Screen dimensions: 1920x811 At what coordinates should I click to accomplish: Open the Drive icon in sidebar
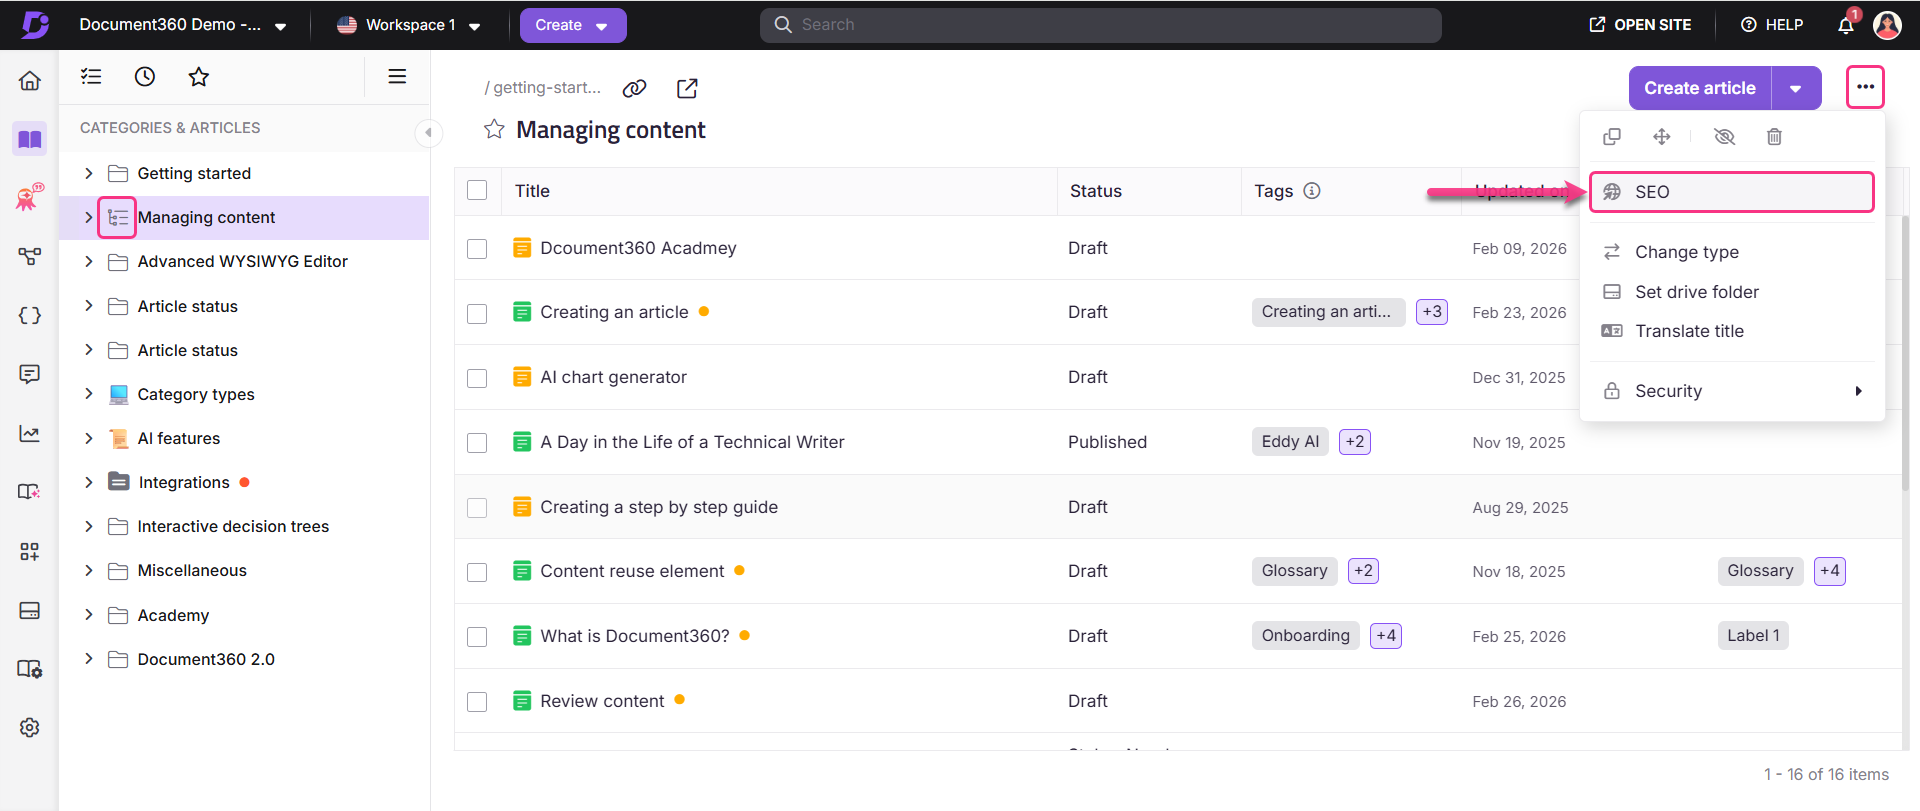coord(30,610)
